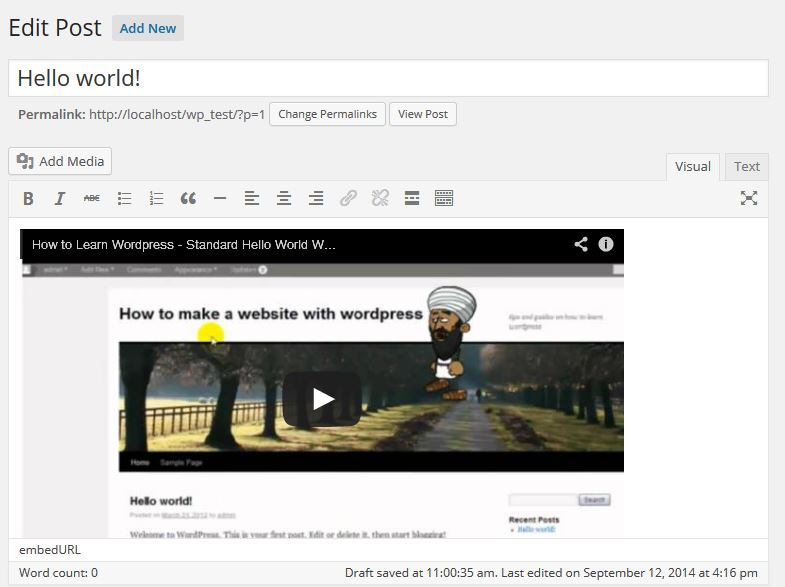
Task: Insert Read More tag
Action: (412, 199)
